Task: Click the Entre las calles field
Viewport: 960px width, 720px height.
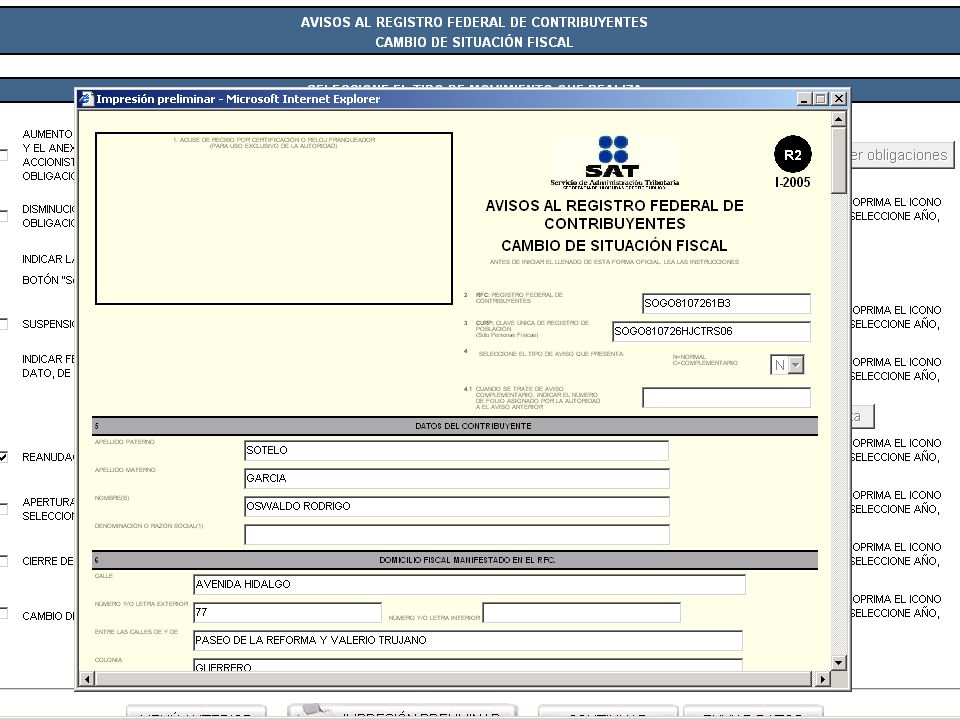Action: [468, 640]
